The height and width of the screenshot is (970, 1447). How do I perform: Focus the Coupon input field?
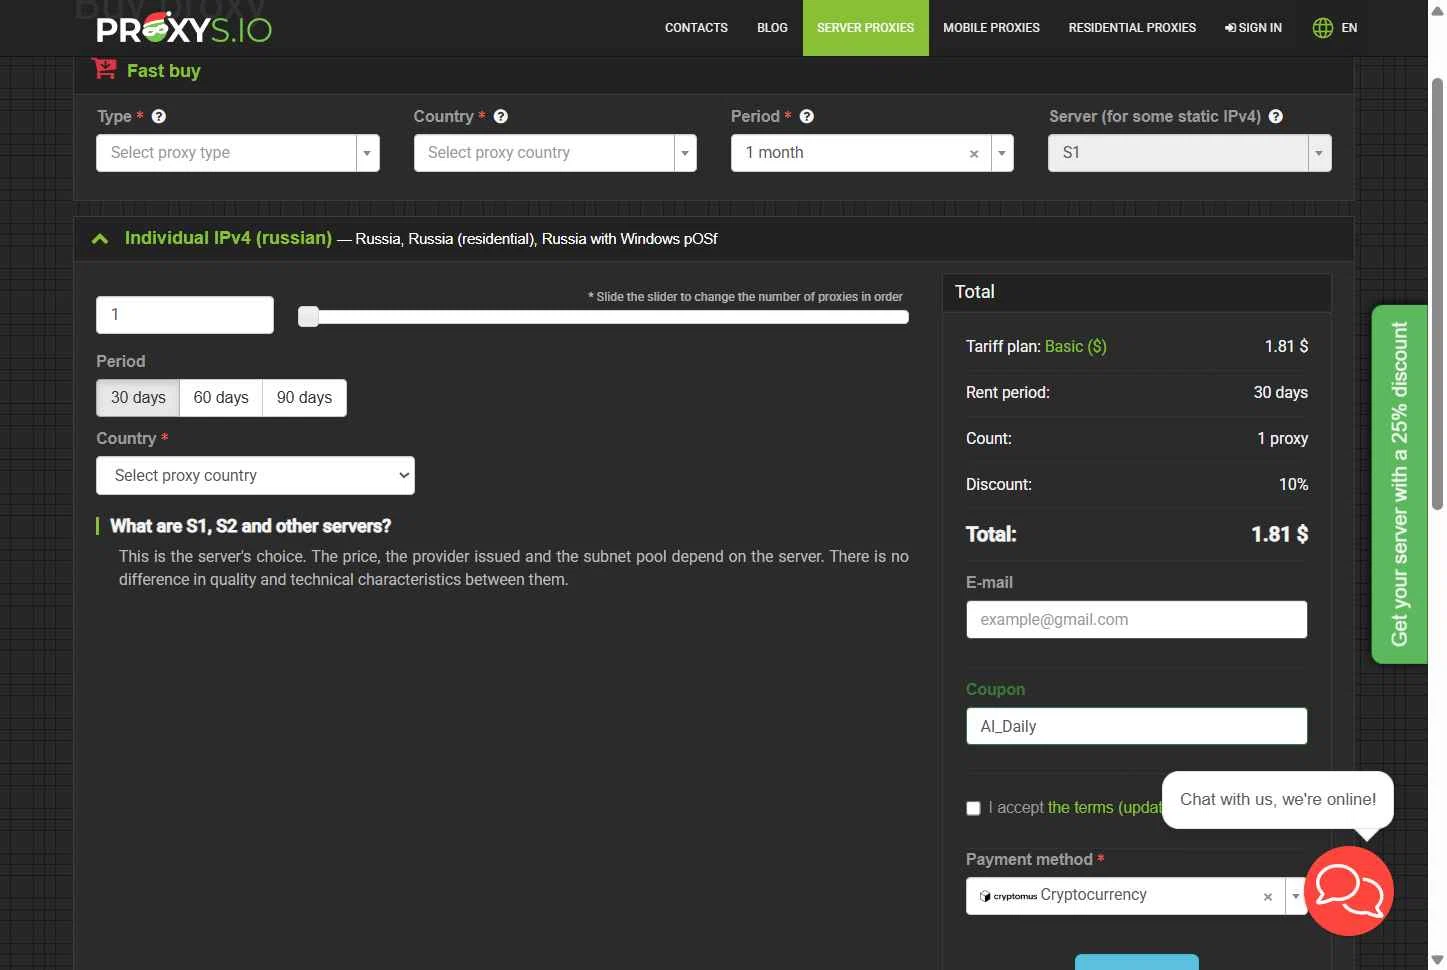pos(1136,727)
